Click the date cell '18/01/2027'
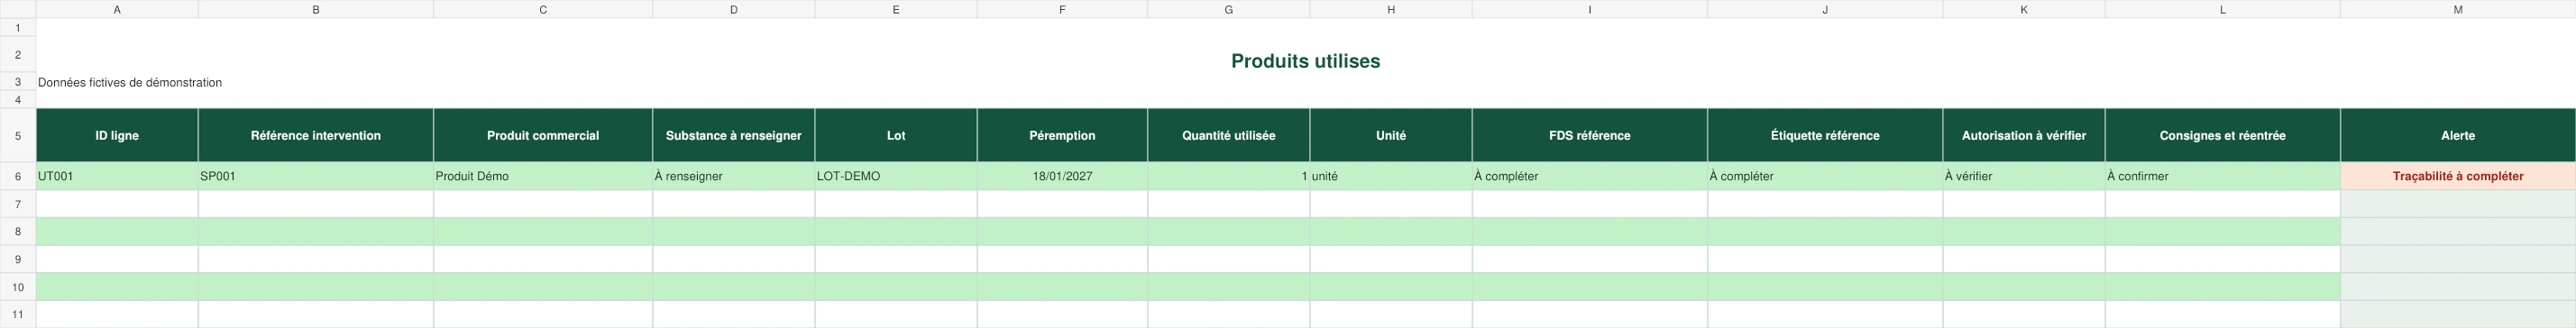Screen dimensions: 2576x328 click(x=1062, y=176)
